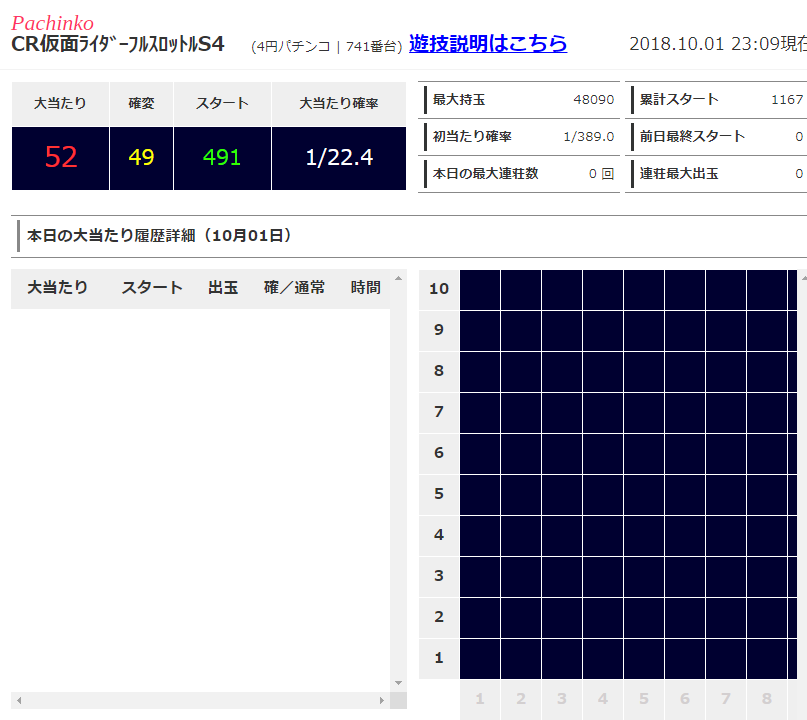The width and height of the screenshot is (807, 720).
Task: Click the 確／通常 column header
Action: tap(294, 287)
